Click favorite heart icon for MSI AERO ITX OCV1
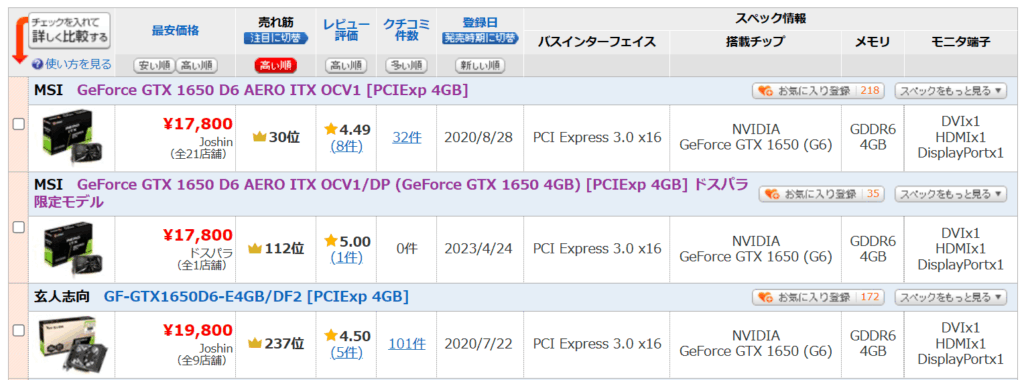Image resolution: width=1024 pixels, height=380 pixels. 764,91
